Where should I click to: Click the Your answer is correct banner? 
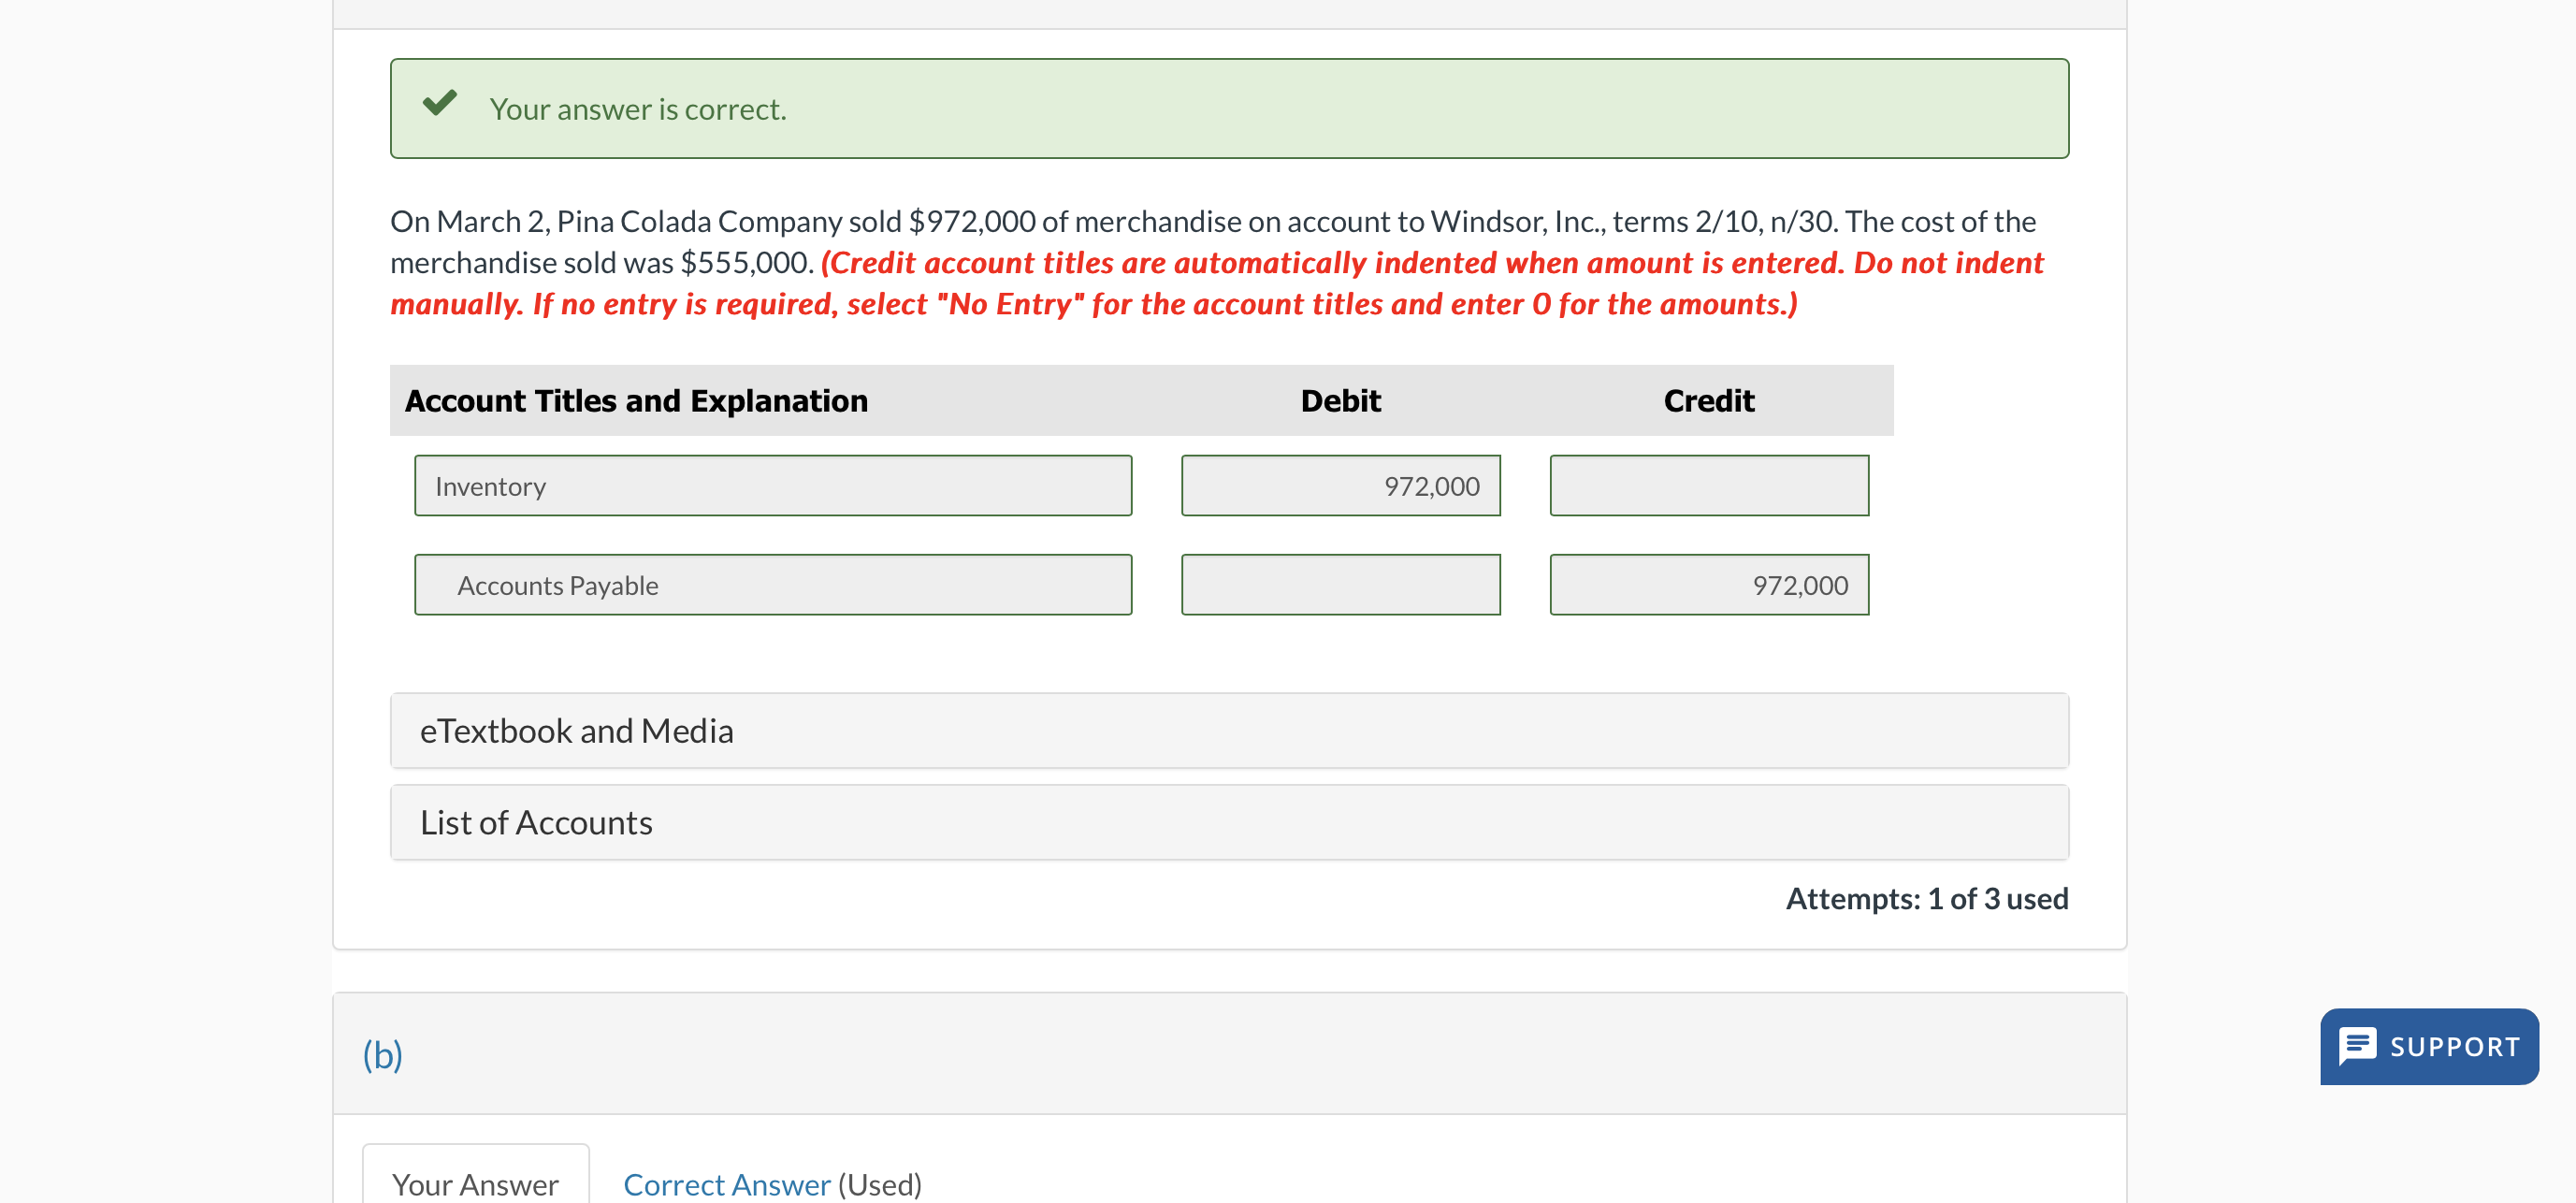pos(1228,108)
